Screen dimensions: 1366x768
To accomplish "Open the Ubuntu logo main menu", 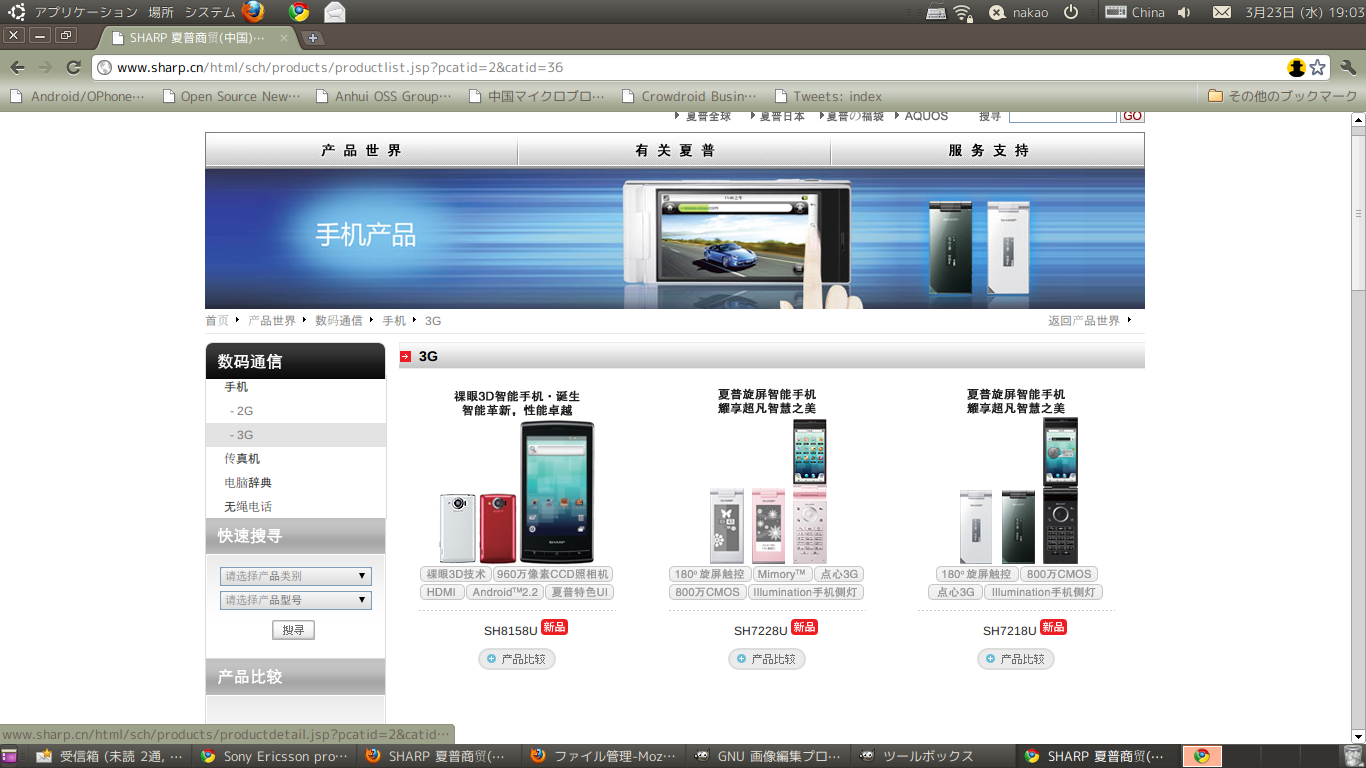I will tap(17, 12).
